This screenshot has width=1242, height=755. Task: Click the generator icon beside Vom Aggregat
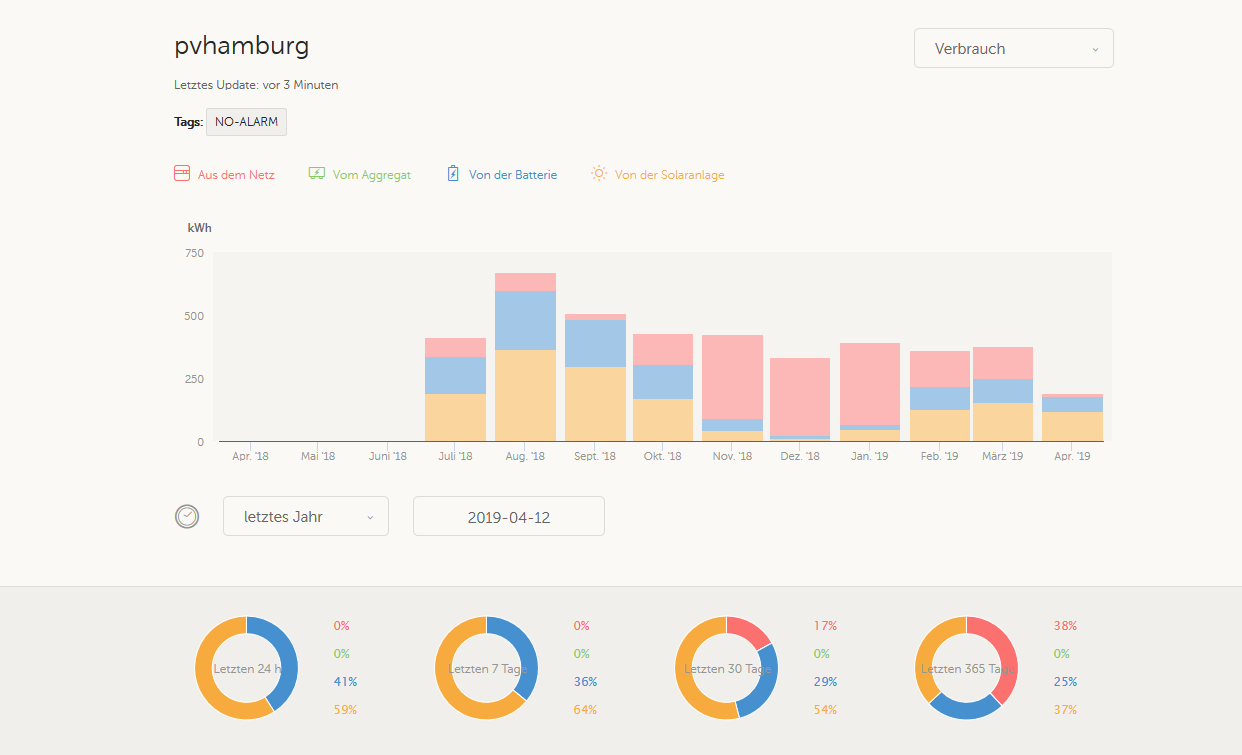pyautogui.click(x=317, y=174)
